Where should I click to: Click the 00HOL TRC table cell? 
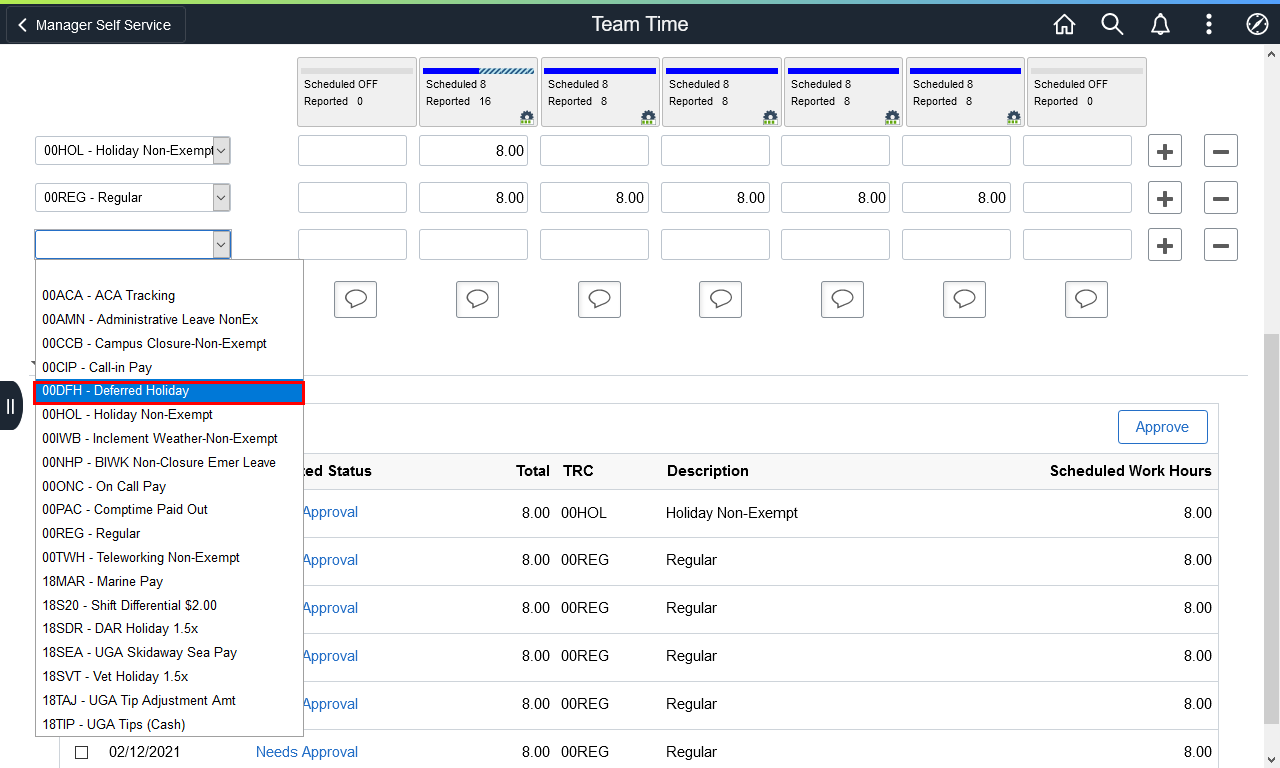[584, 513]
